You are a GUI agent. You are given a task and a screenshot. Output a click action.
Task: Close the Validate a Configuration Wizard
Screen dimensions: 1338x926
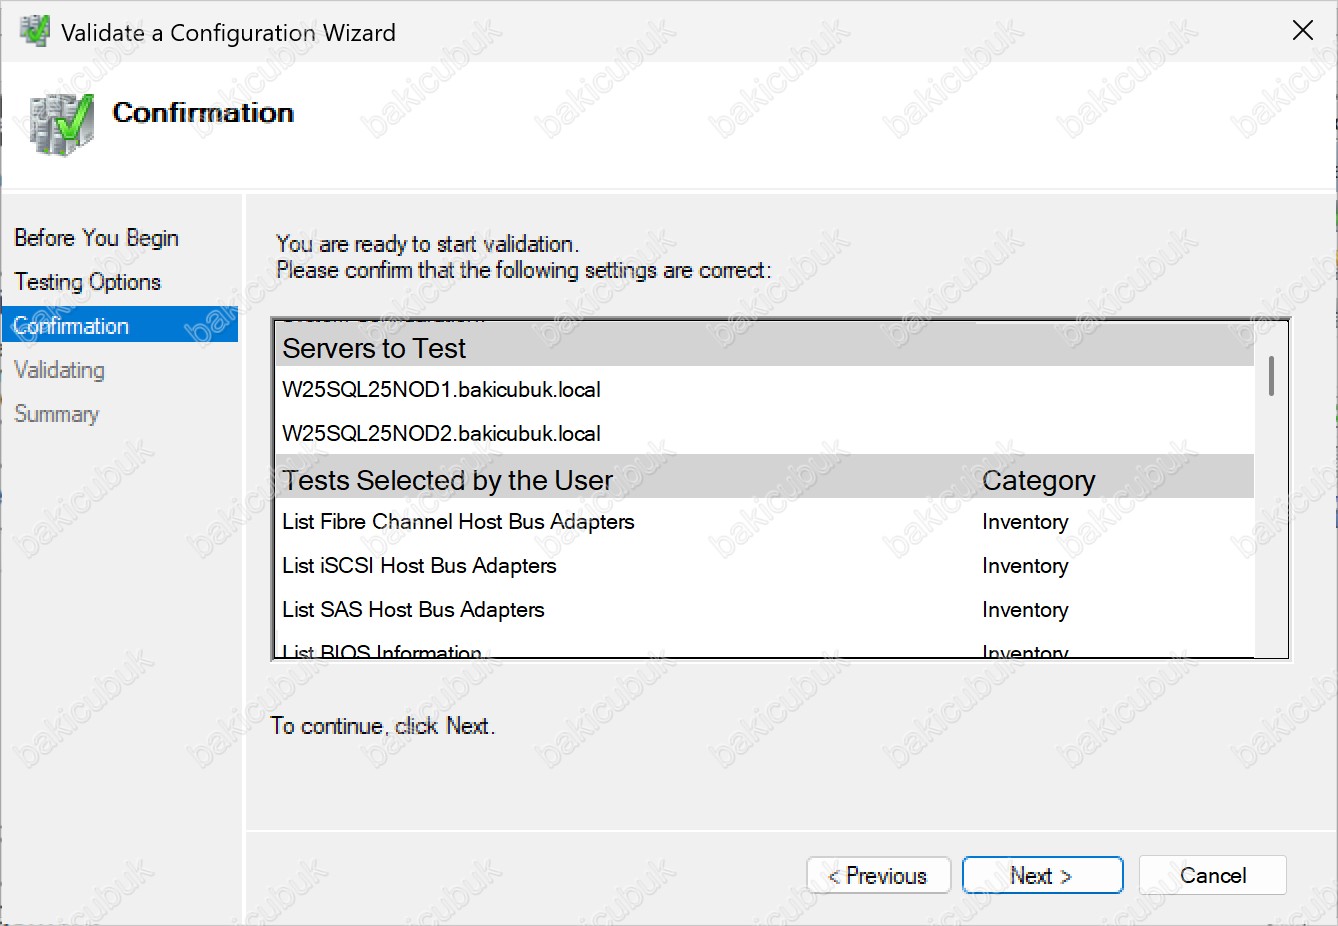pyautogui.click(x=1302, y=31)
